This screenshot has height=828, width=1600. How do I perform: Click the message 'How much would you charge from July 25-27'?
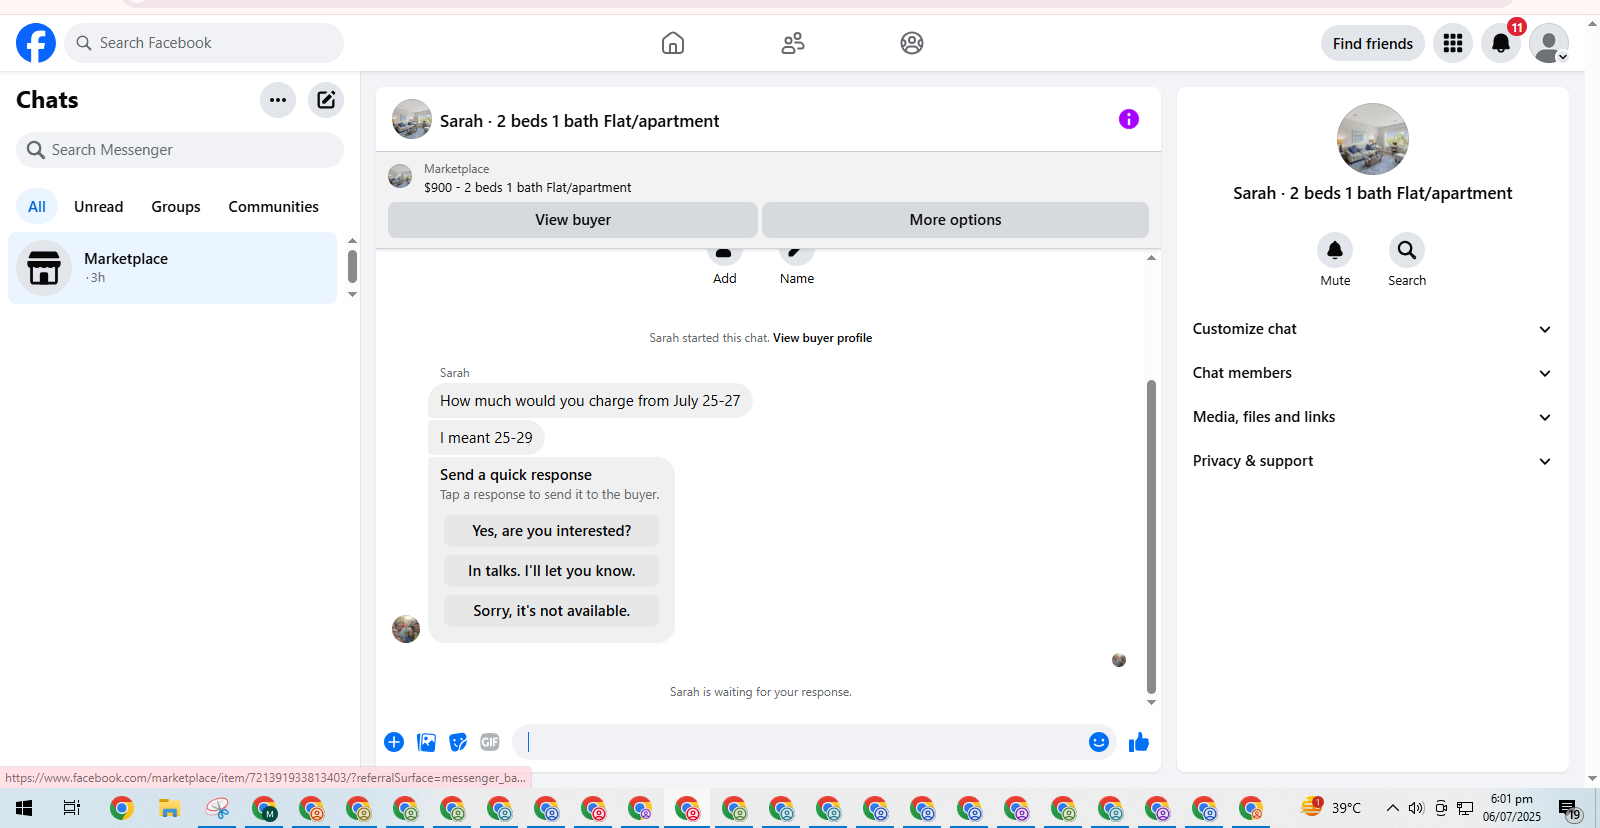(x=590, y=401)
